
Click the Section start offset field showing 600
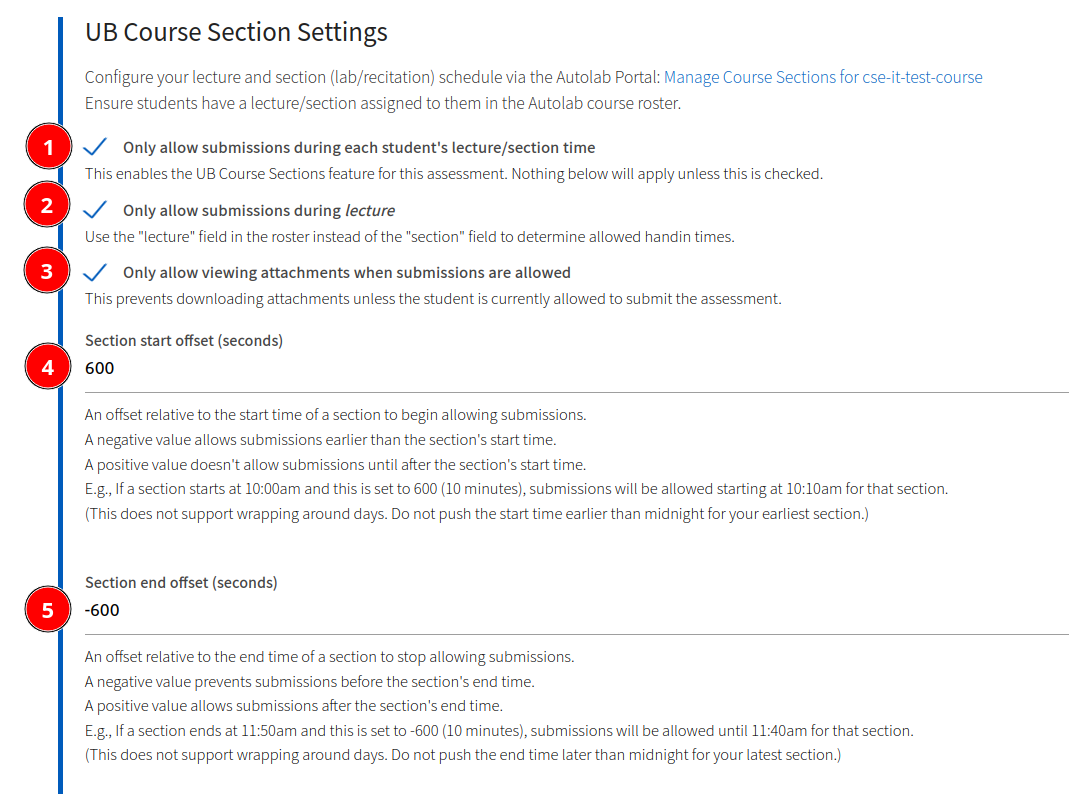(577, 369)
